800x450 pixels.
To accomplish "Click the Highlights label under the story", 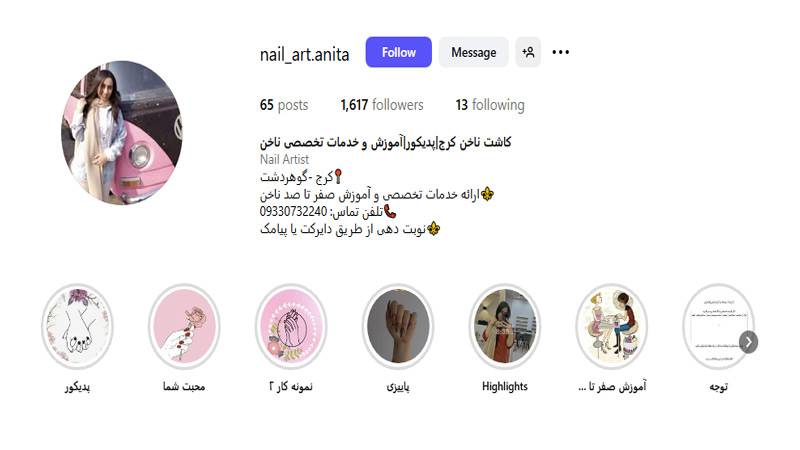I will [x=505, y=387].
